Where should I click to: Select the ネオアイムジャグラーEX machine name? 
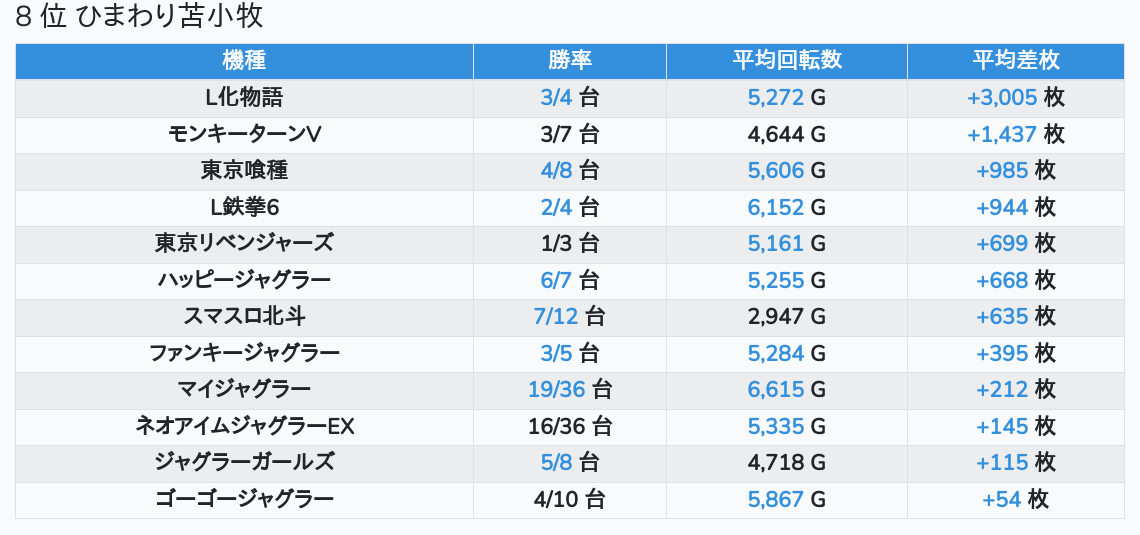(244, 426)
